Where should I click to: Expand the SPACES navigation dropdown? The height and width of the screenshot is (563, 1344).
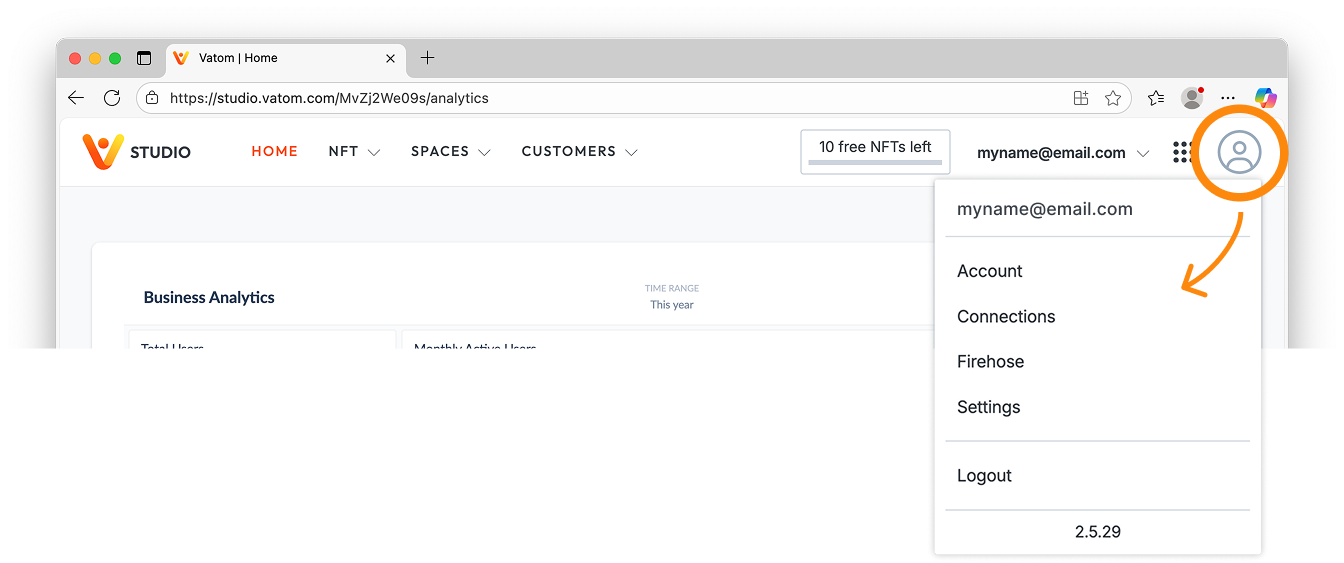(x=451, y=152)
